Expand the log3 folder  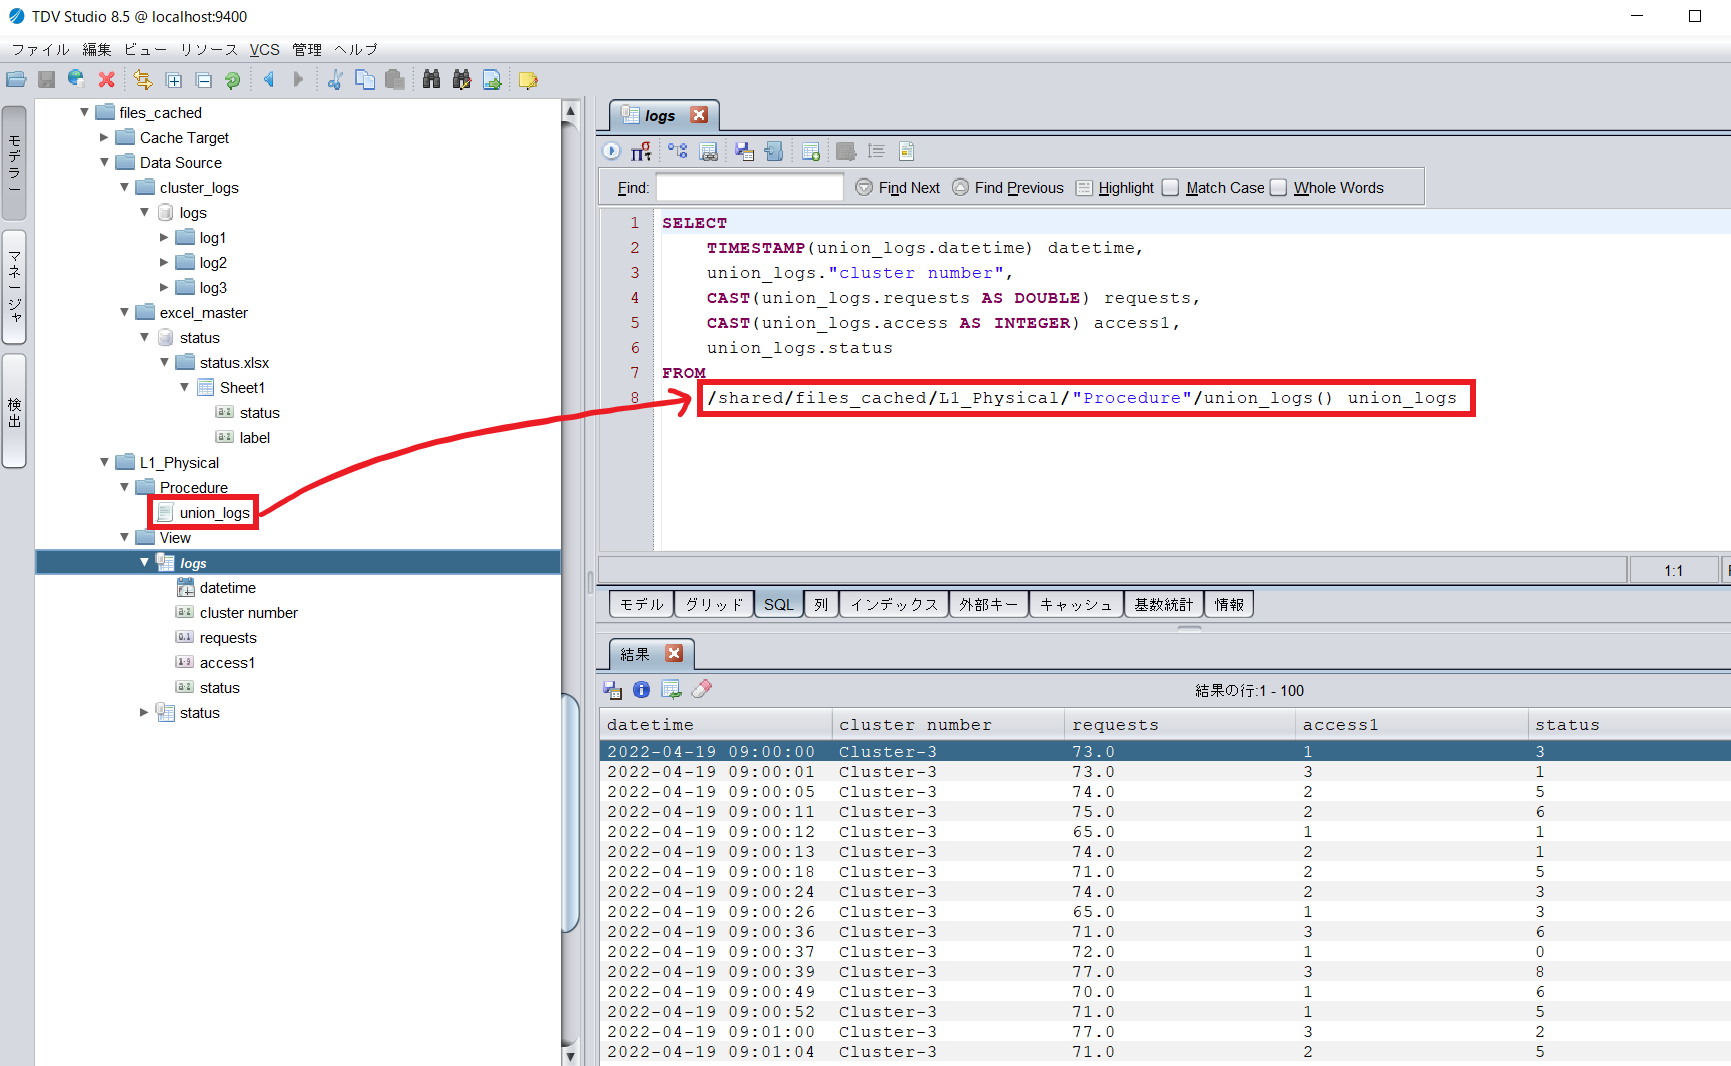coord(164,287)
